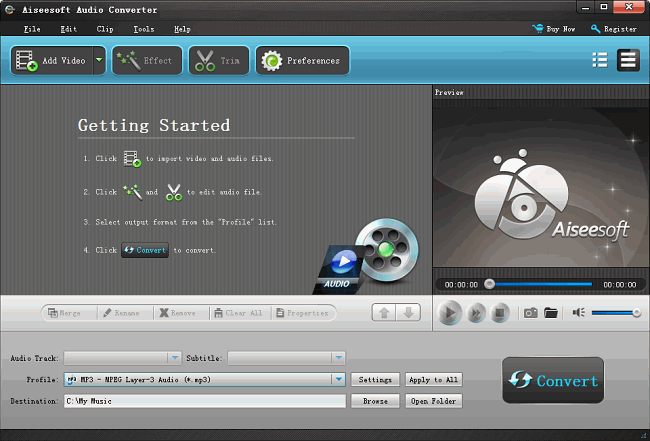650x441 pixels.
Task: Click the preview seek bar handle
Action: (490, 284)
